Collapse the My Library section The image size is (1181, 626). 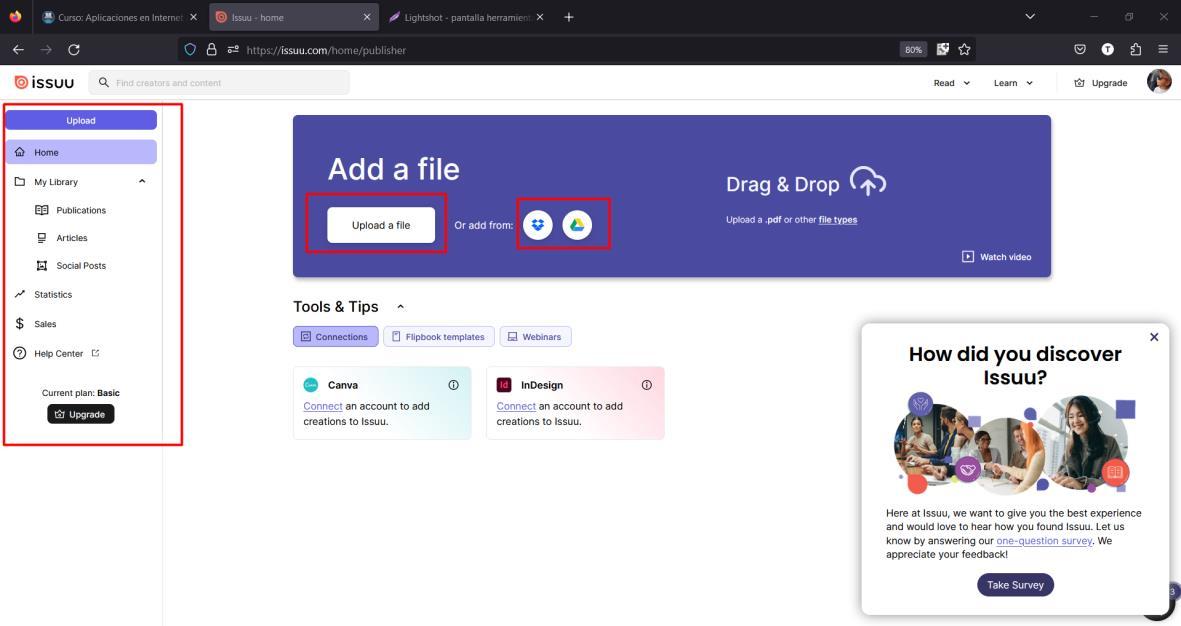[142, 182]
